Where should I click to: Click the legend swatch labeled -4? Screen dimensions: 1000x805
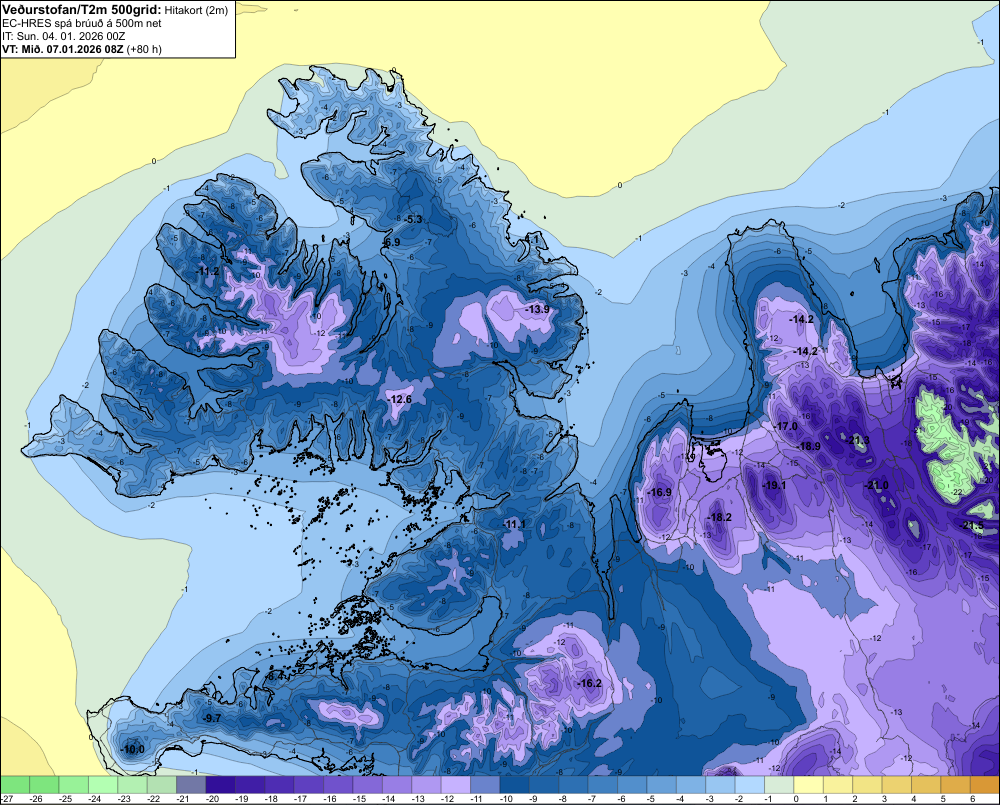690,785
